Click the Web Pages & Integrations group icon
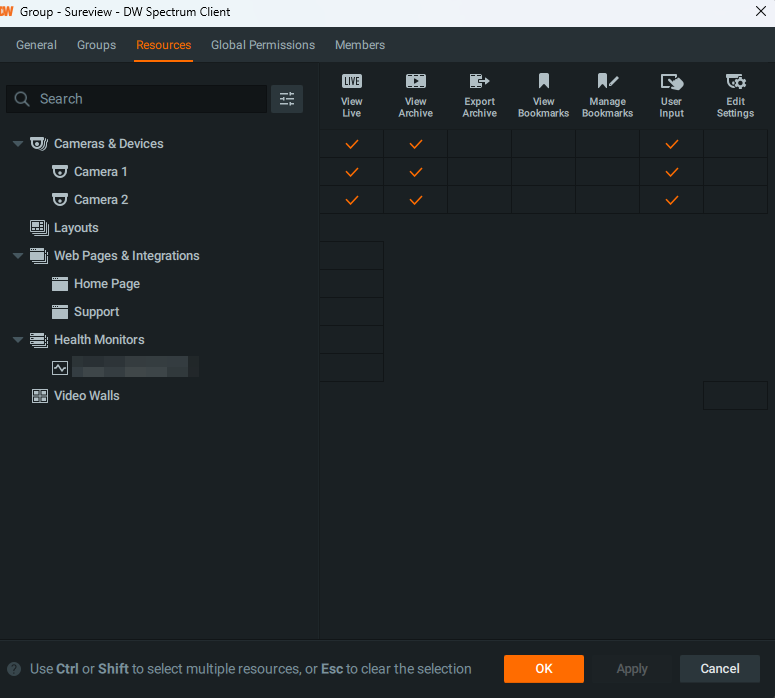The image size is (775, 698). [39, 256]
